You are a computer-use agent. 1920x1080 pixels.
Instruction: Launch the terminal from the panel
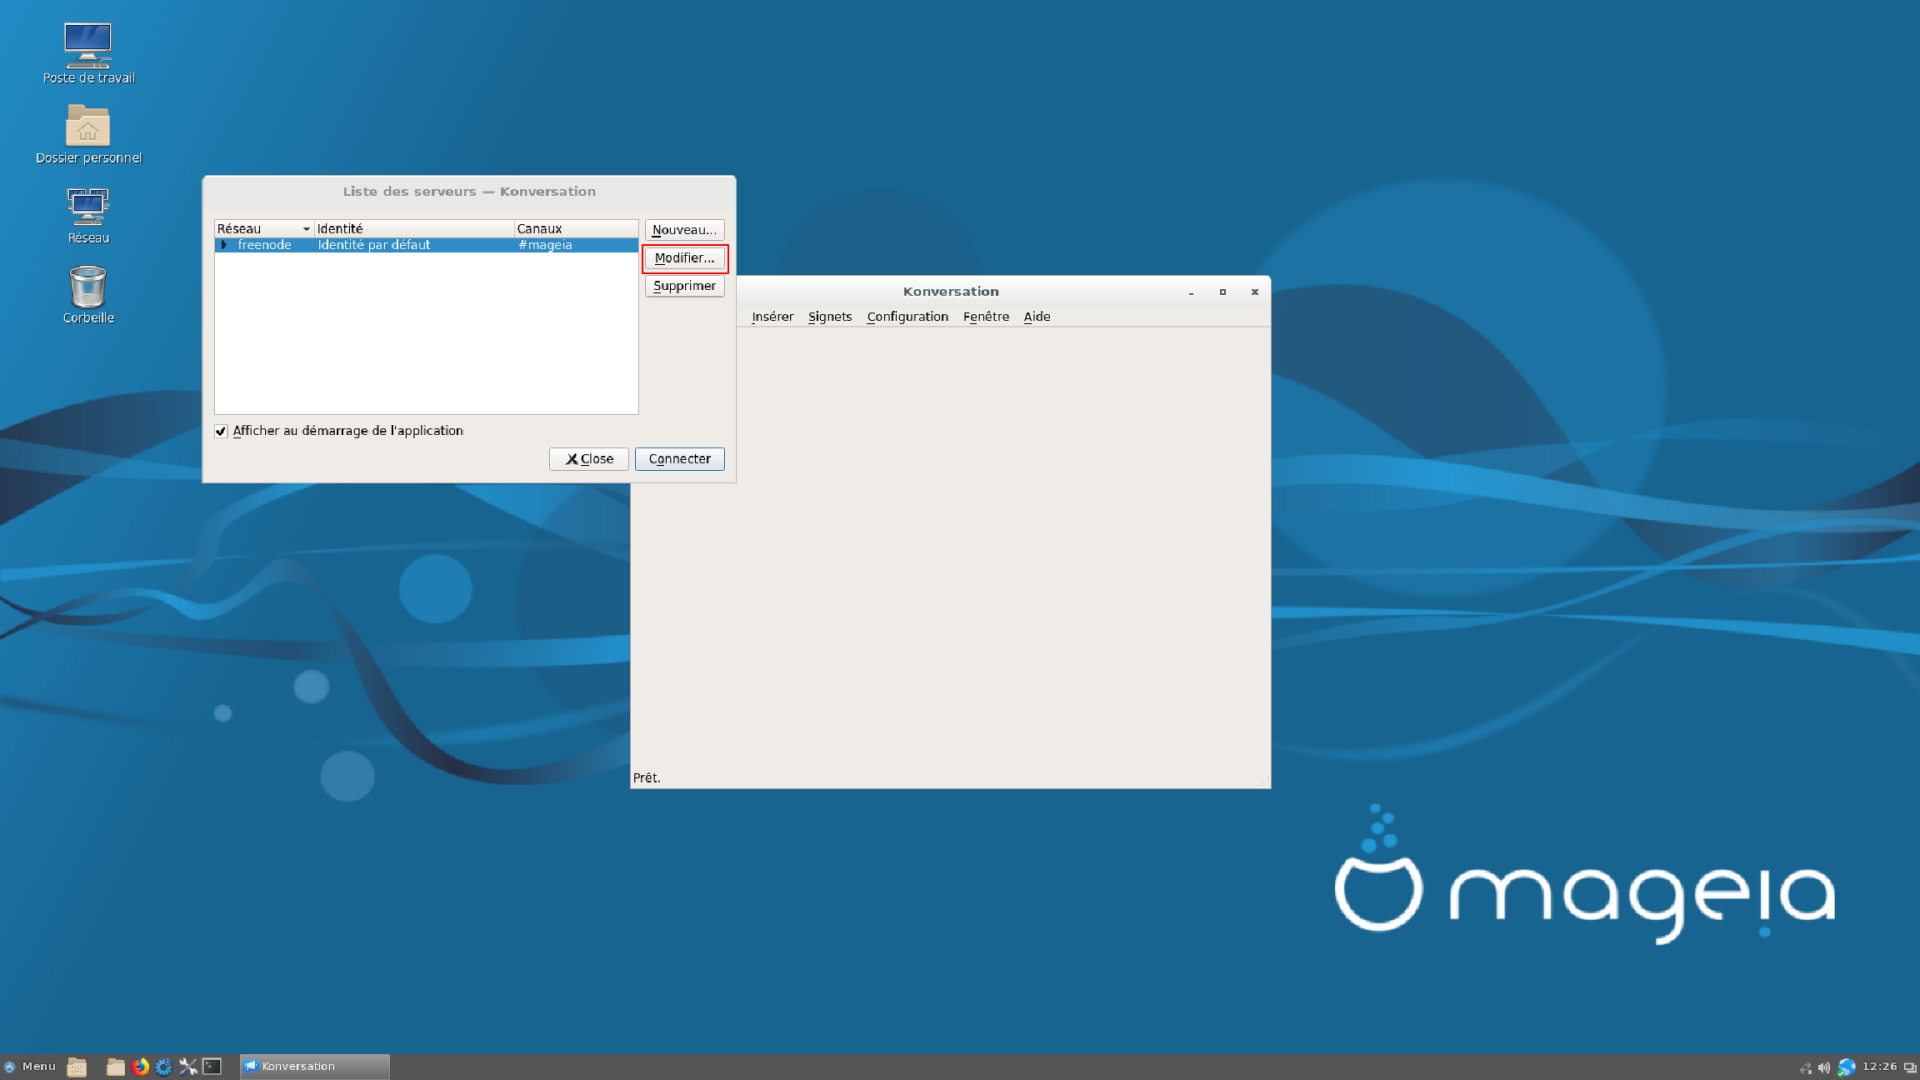[x=212, y=1067]
